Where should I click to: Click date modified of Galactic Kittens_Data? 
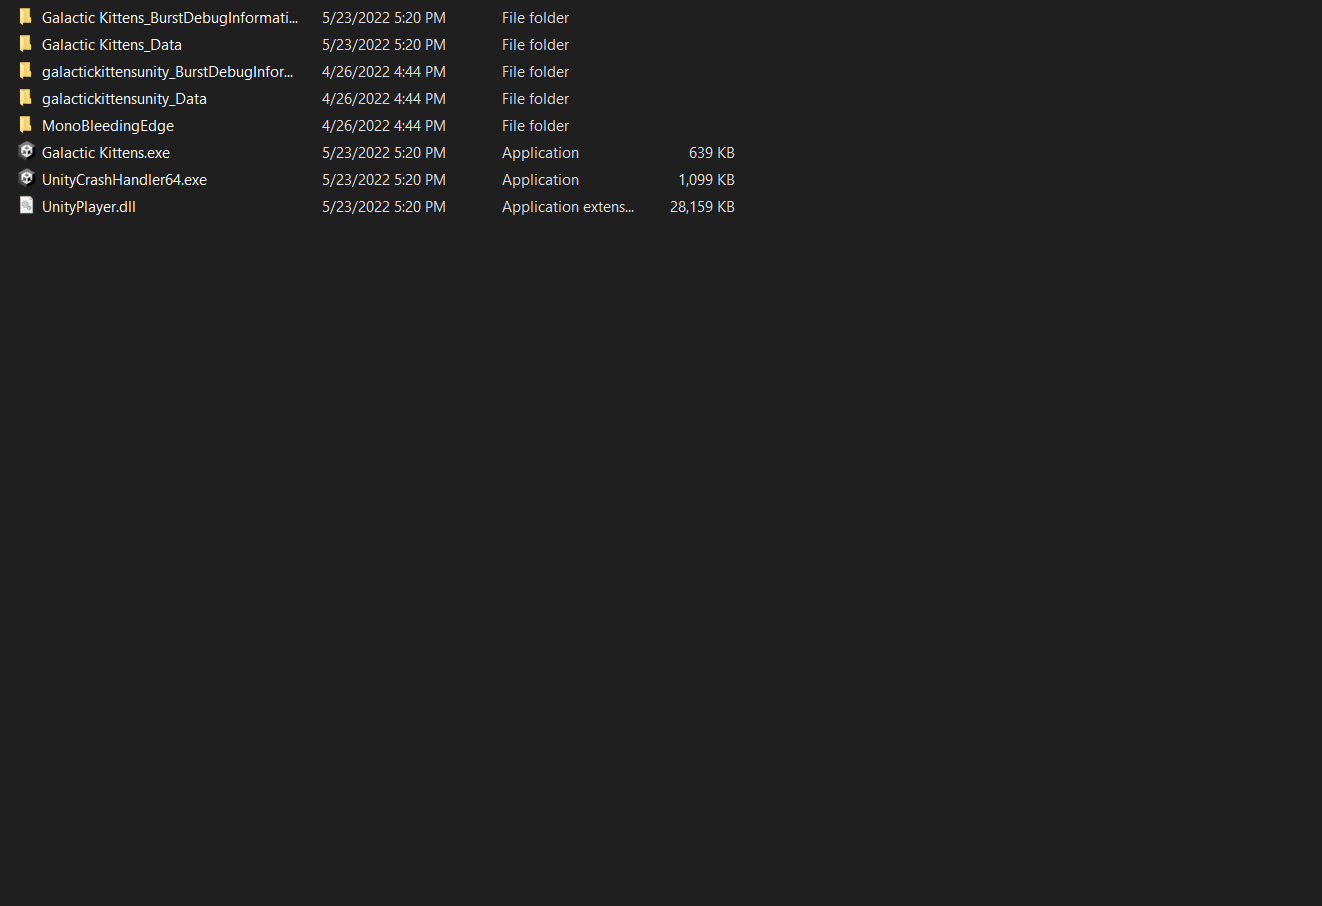coord(384,45)
